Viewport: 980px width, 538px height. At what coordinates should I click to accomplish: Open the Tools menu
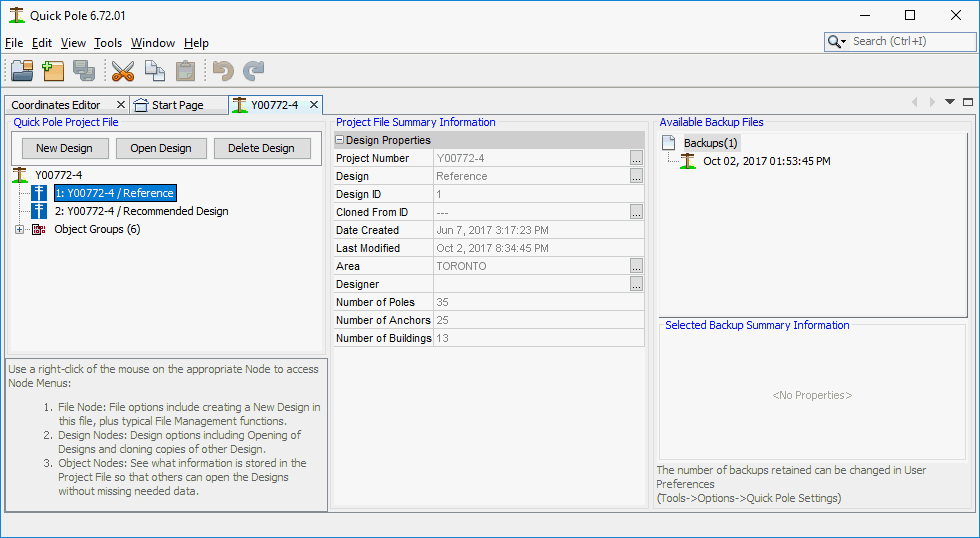click(x=108, y=43)
